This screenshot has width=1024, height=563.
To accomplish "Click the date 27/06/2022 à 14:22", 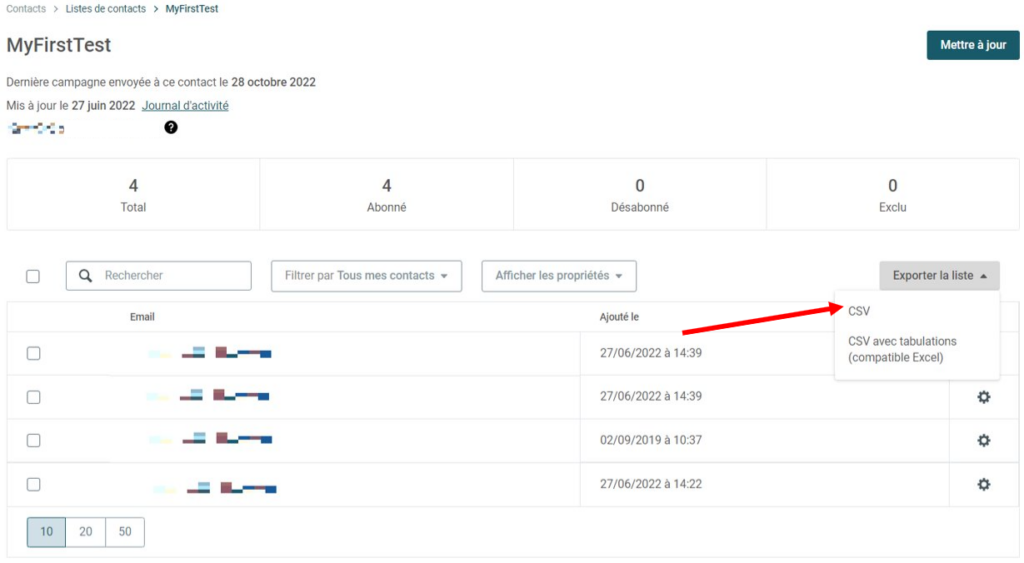I will (651, 484).
